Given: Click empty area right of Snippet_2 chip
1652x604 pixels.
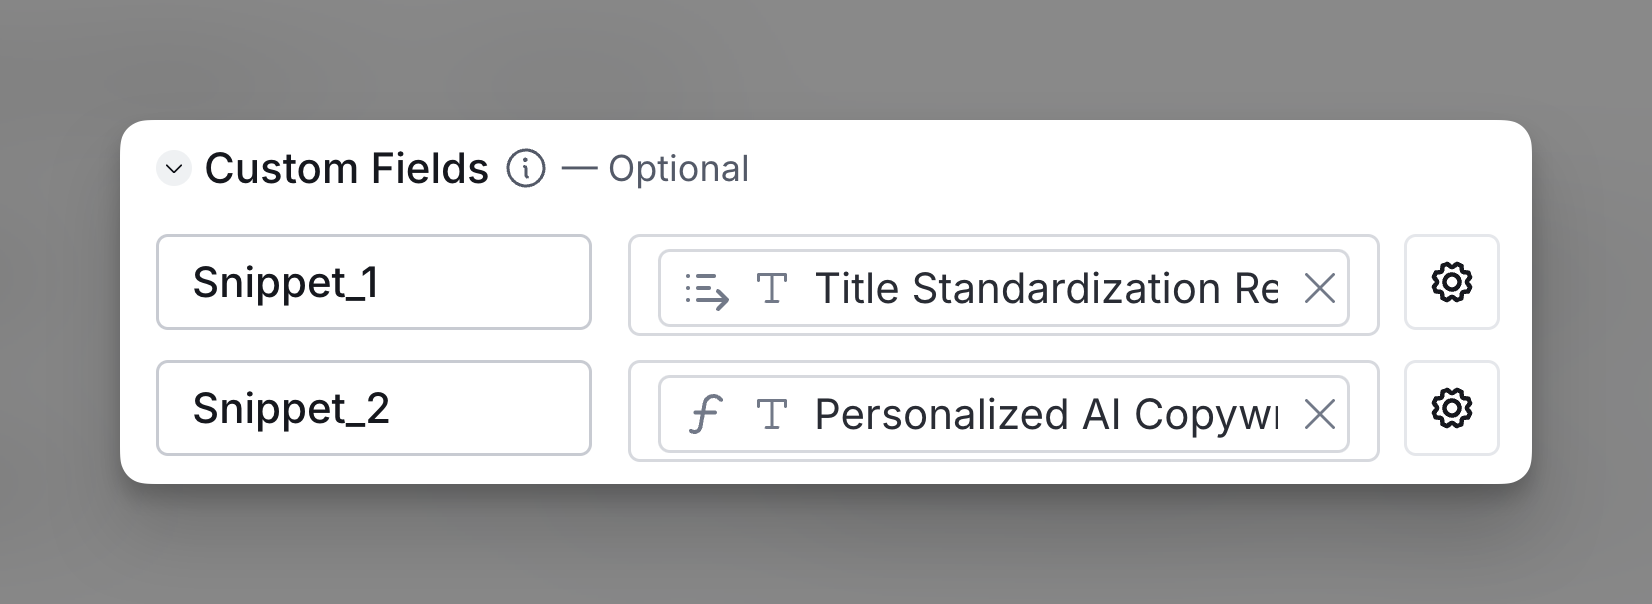Looking at the screenshot, I should click(1364, 411).
